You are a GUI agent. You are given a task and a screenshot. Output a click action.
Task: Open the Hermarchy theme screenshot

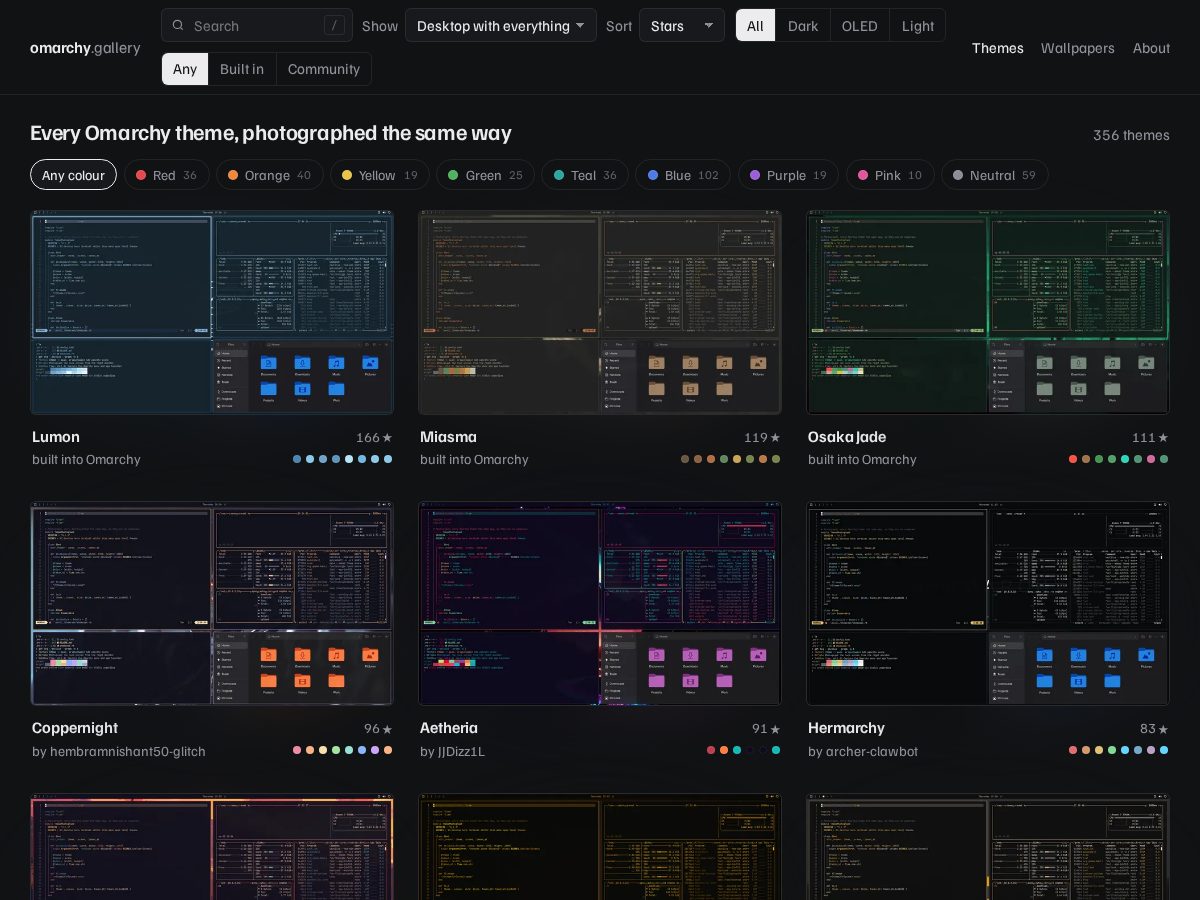tap(988, 603)
